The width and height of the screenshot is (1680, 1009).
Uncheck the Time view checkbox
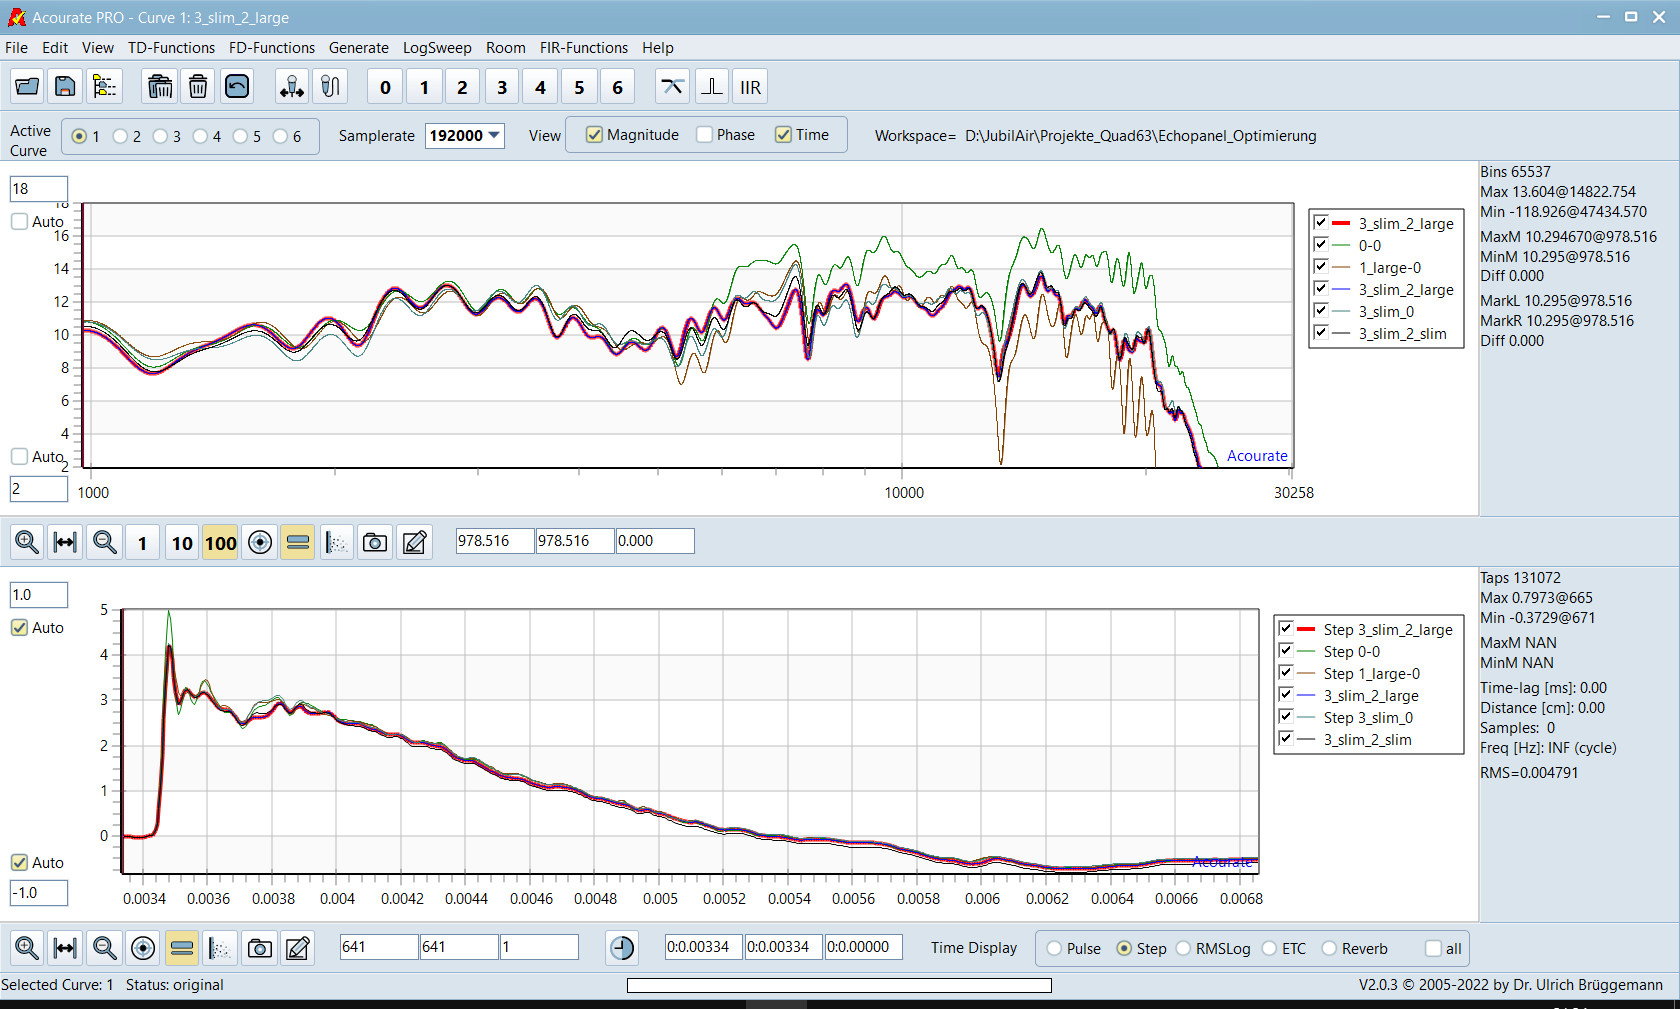pos(784,135)
